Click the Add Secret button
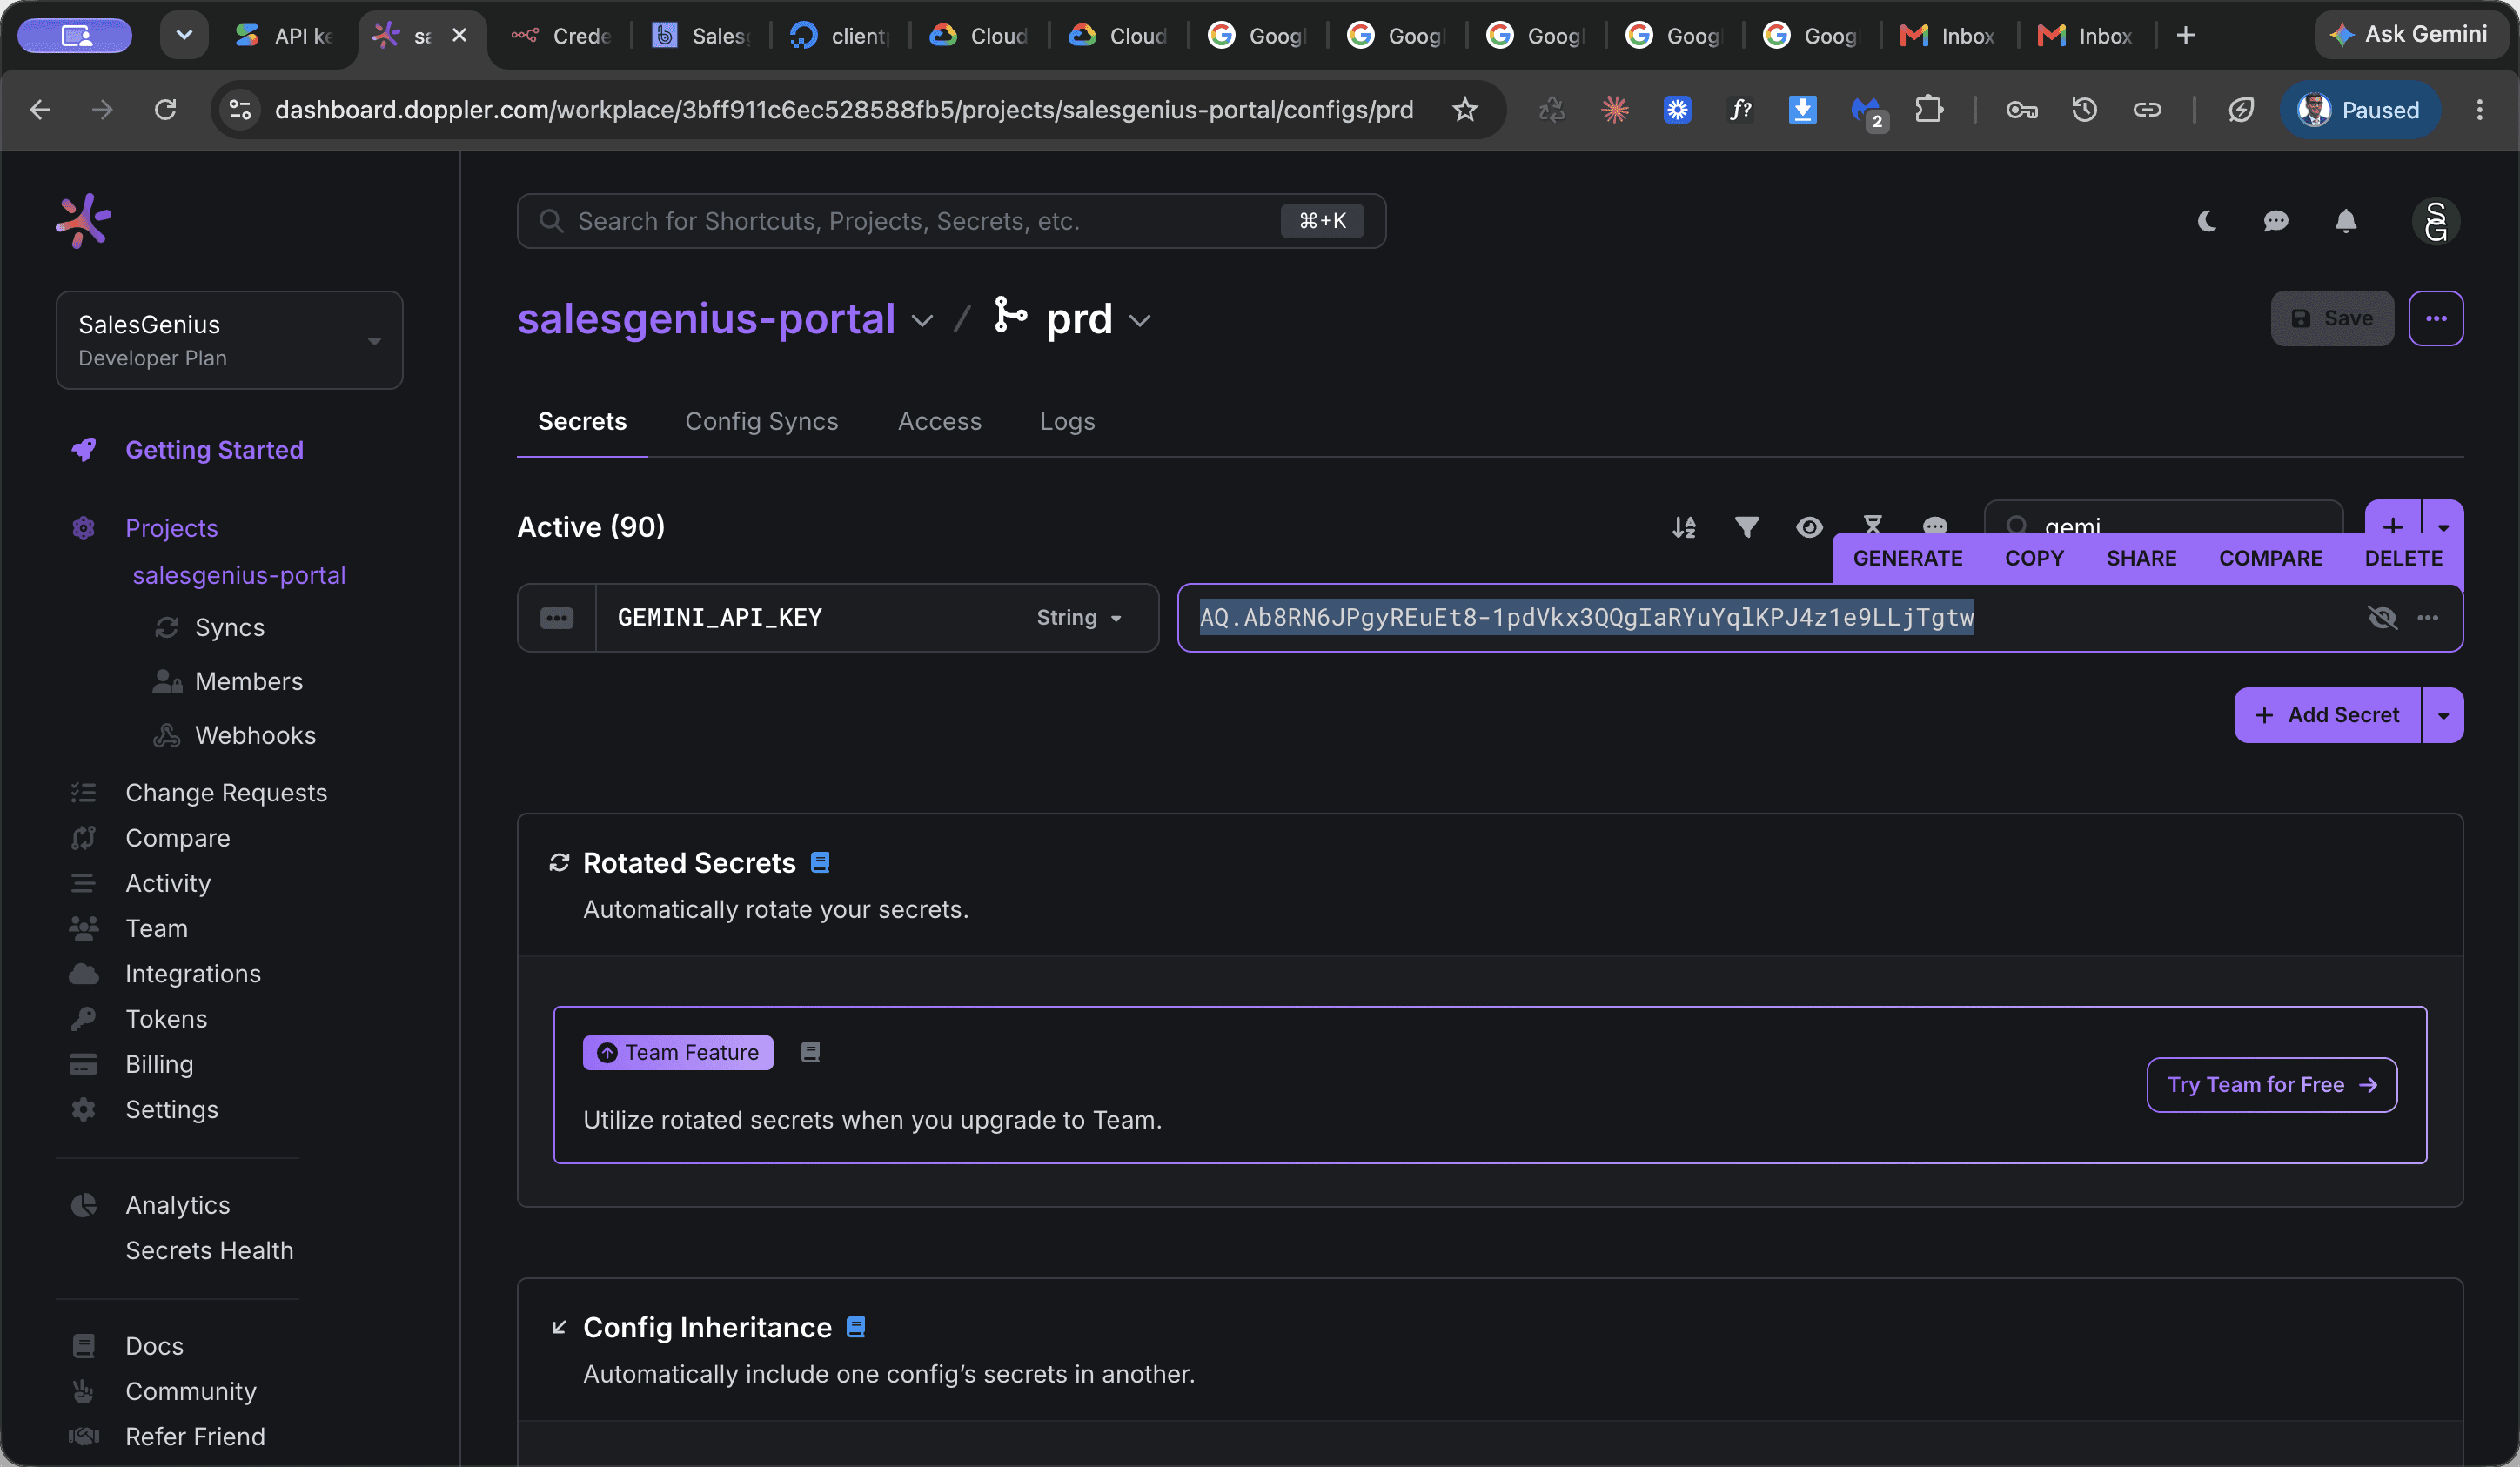The image size is (2520, 1467). coord(2328,715)
